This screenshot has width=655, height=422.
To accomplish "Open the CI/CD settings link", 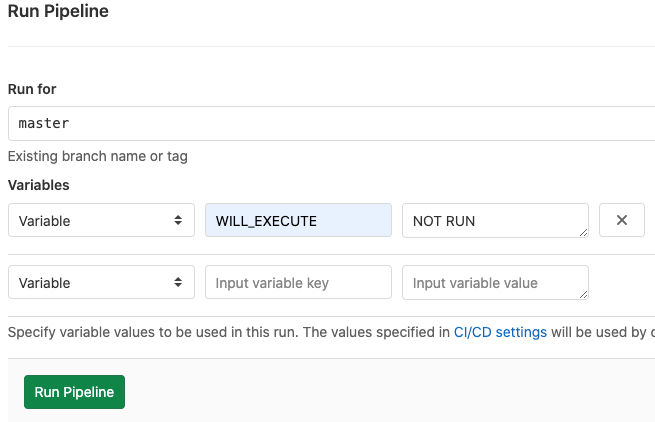I will coord(500,332).
